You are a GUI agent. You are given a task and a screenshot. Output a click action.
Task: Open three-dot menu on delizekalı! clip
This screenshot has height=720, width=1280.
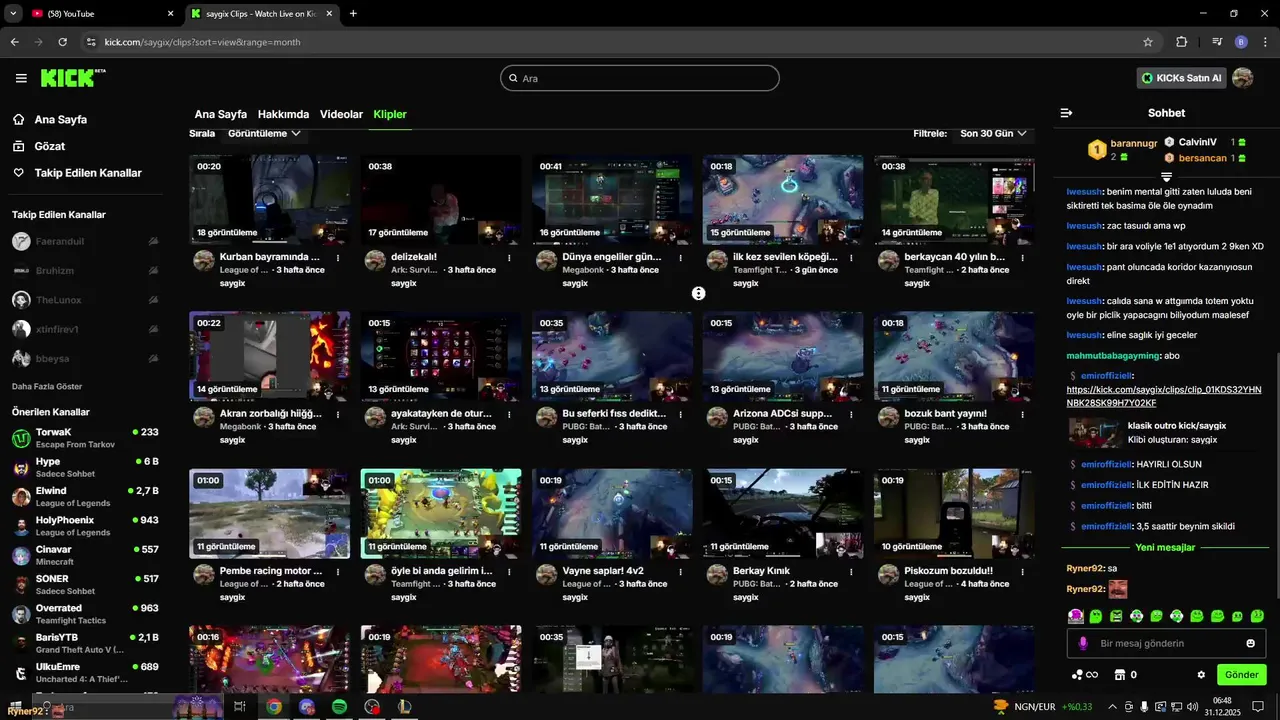point(509,258)
